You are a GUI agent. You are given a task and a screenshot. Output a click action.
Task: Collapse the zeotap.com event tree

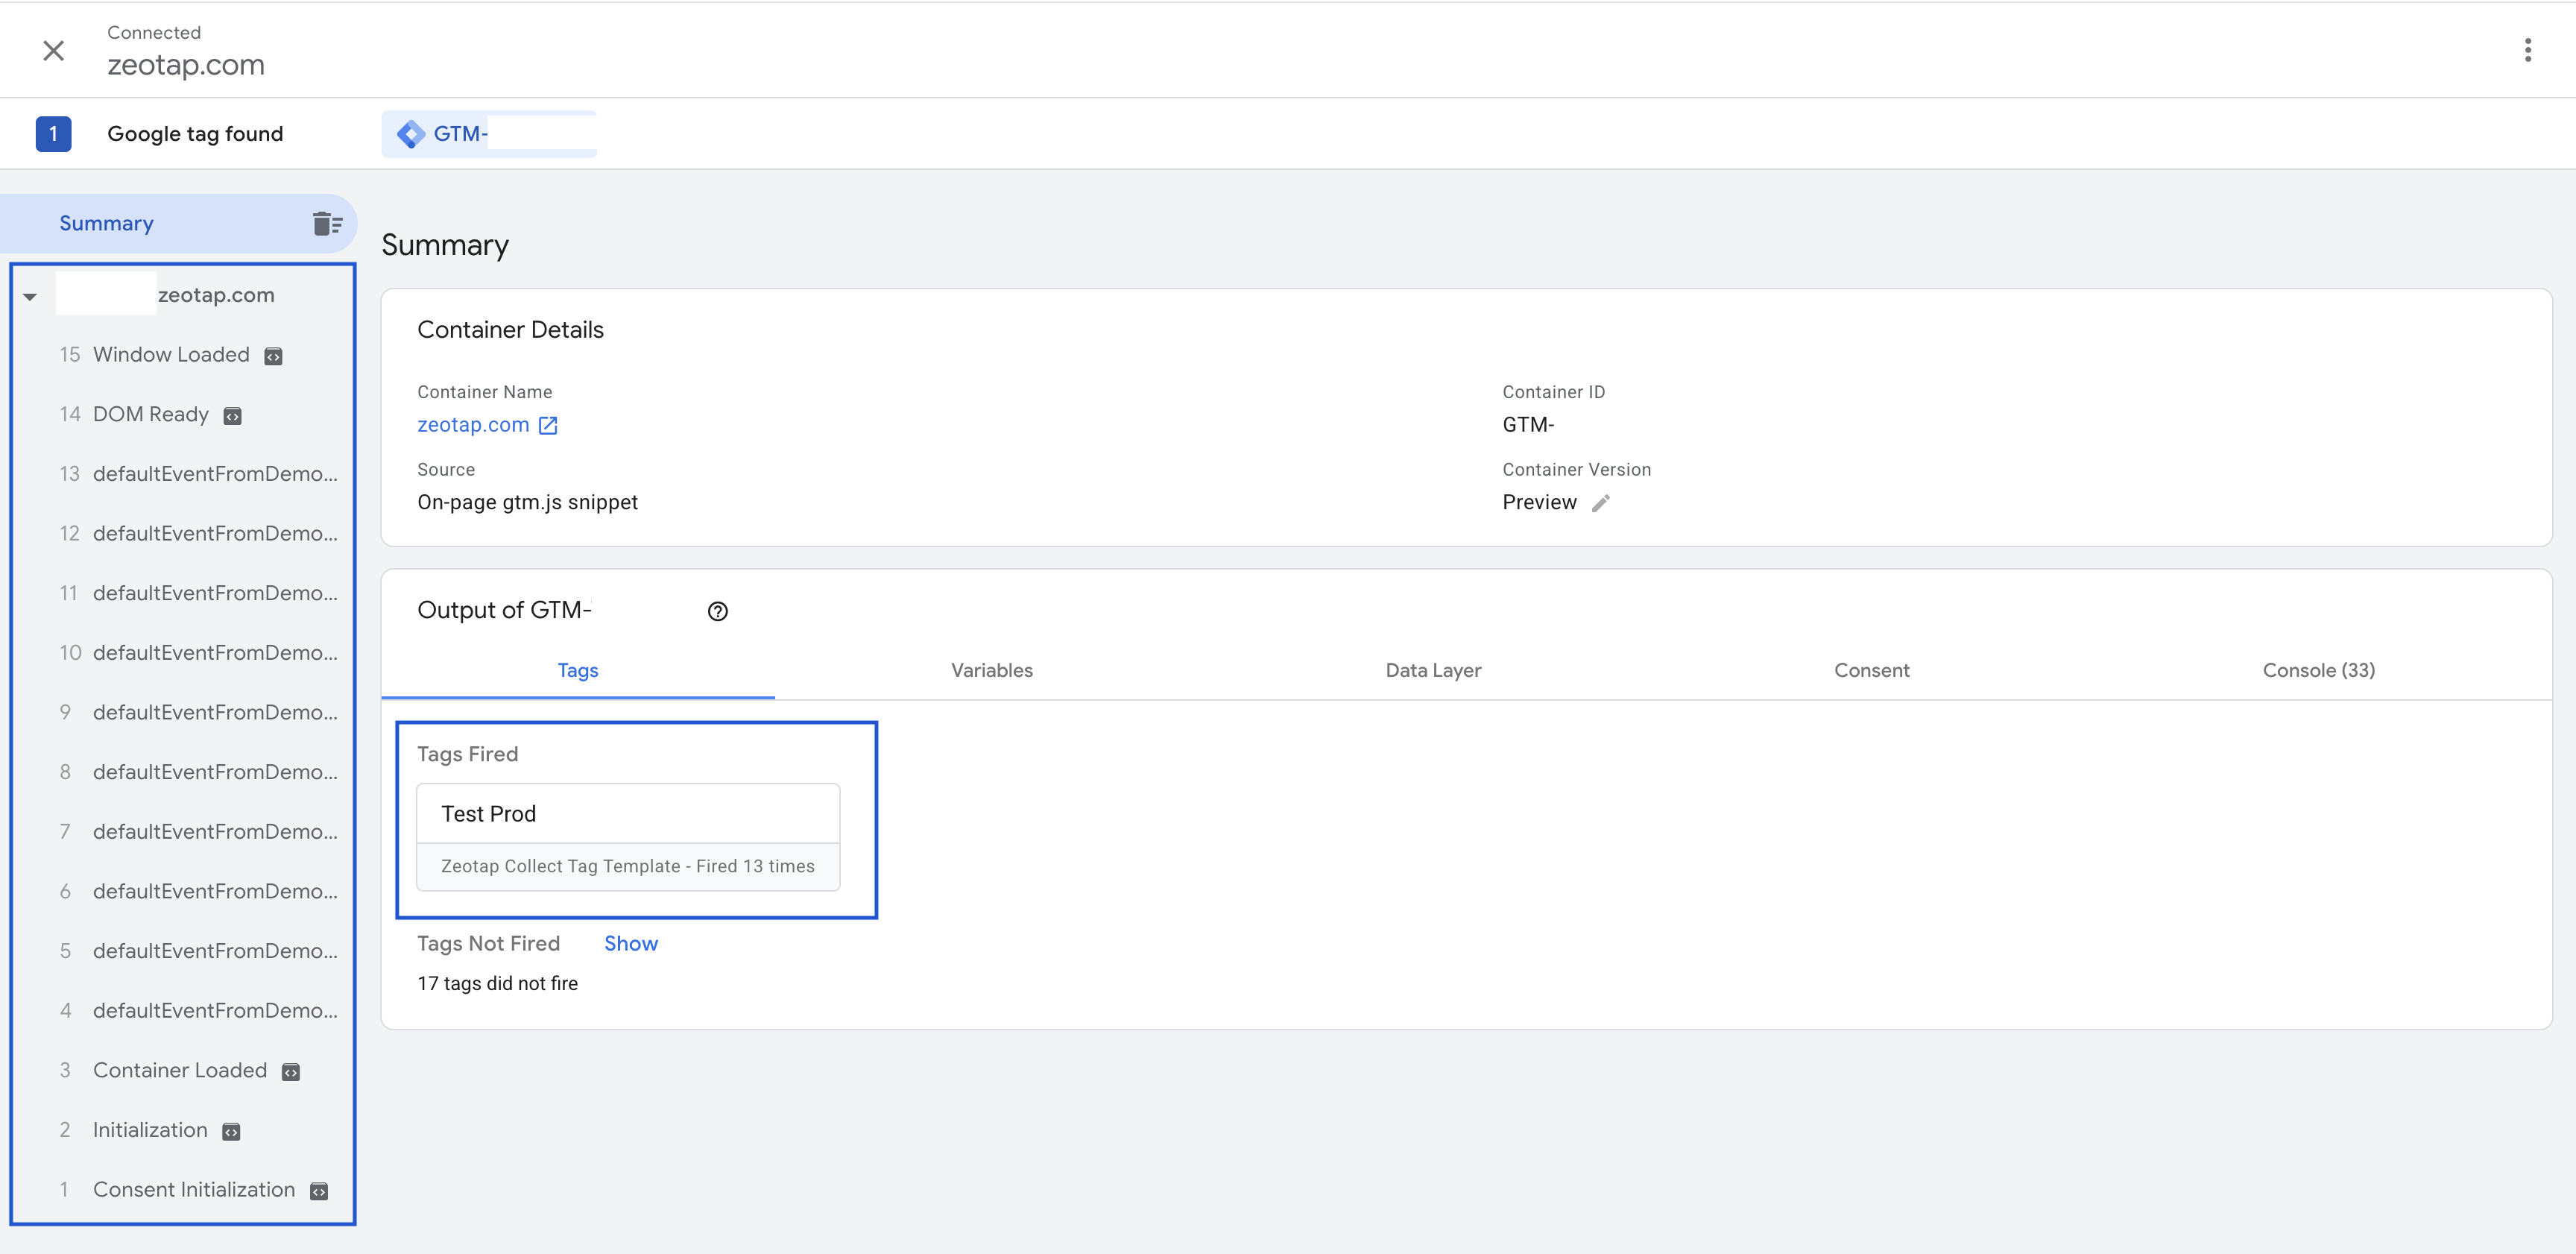(30, 297)
